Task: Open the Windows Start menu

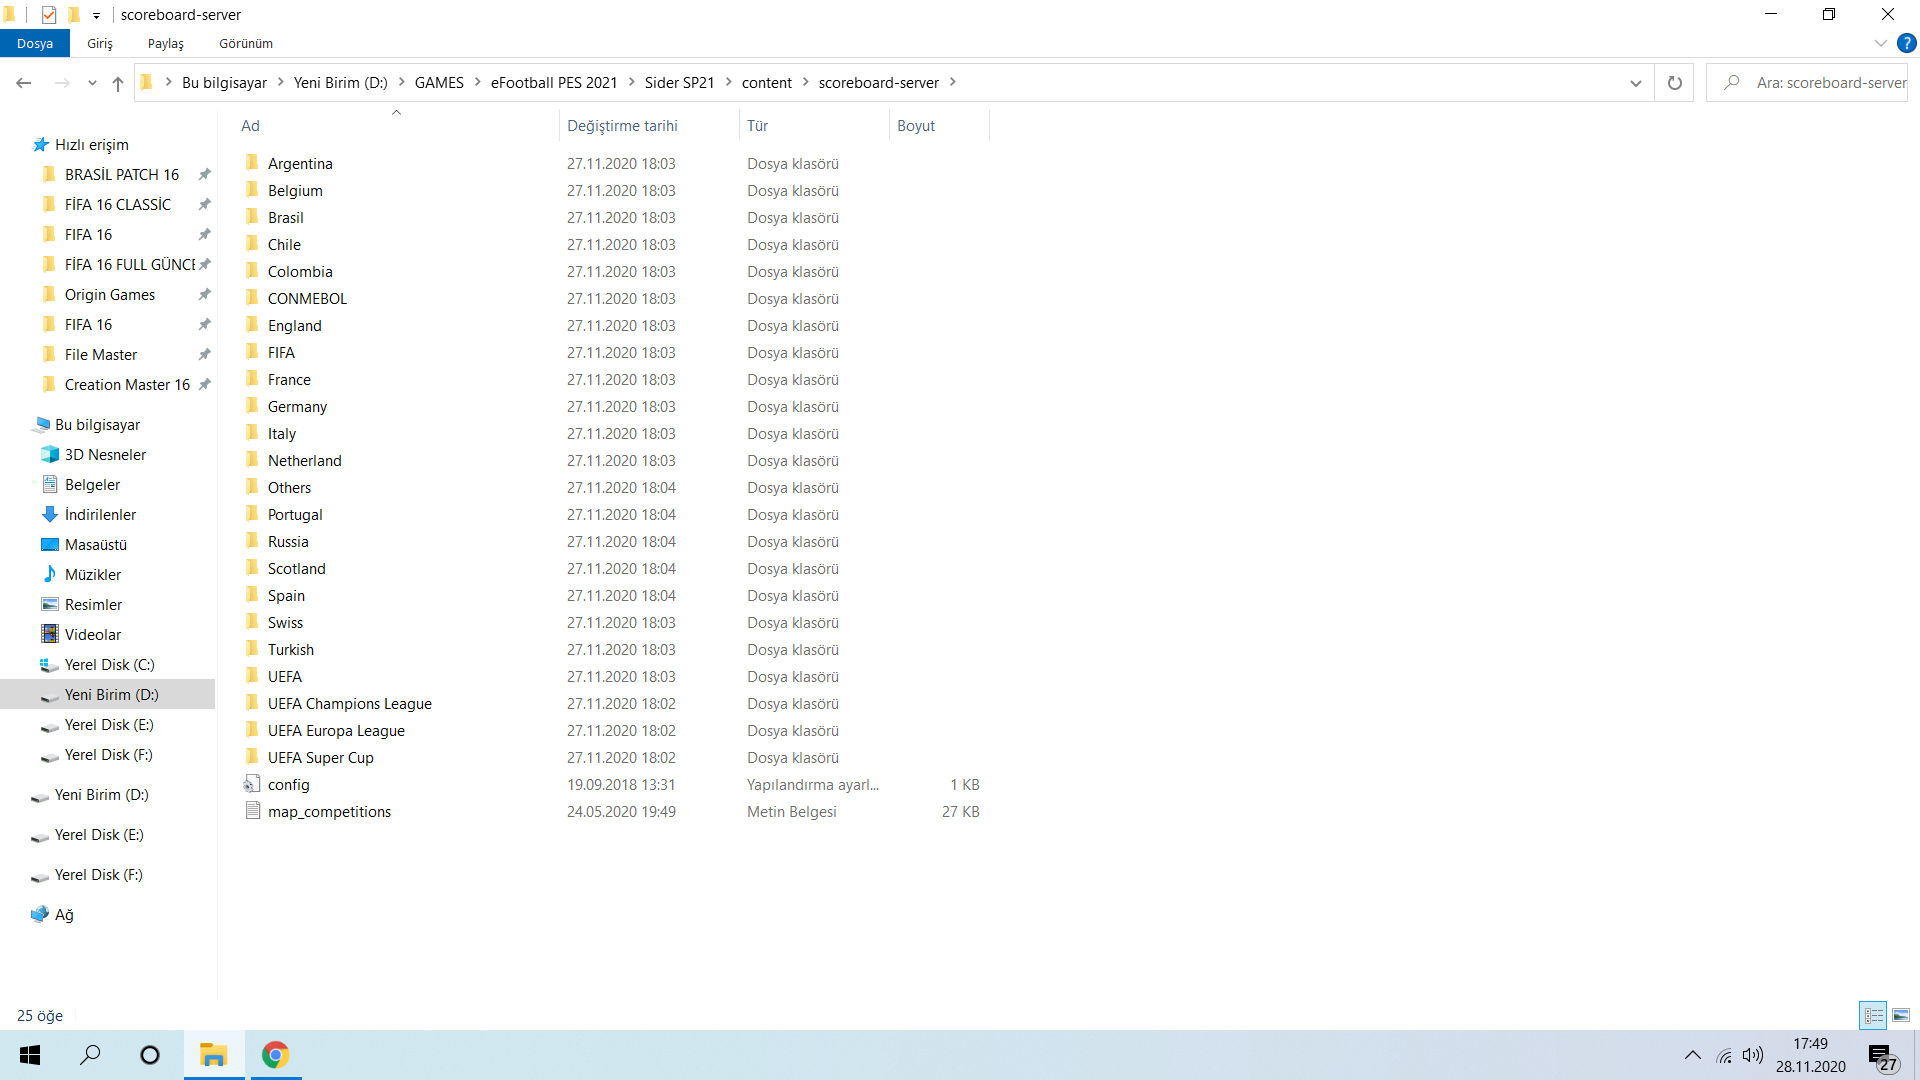Action: pyautogui.click(x=30, y=1055)
